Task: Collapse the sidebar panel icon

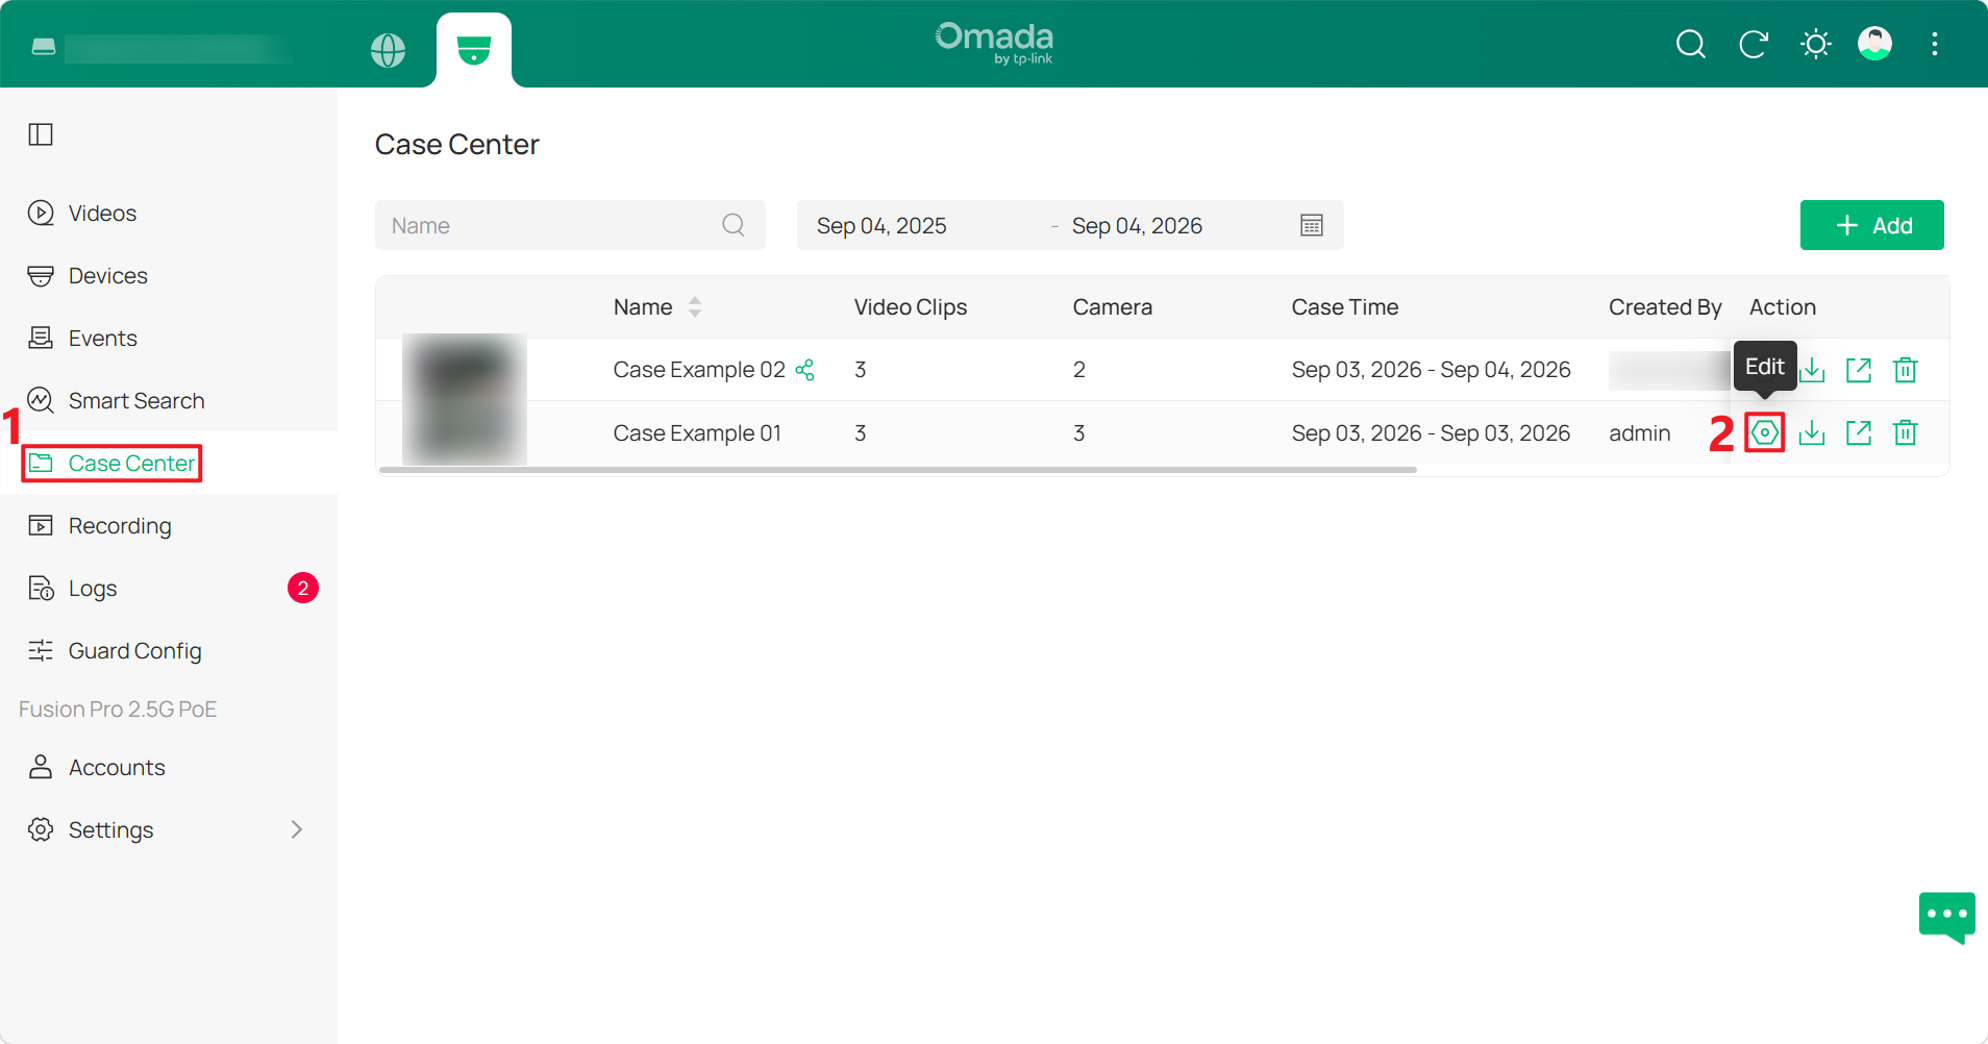Action: click(x=40, y=134)
